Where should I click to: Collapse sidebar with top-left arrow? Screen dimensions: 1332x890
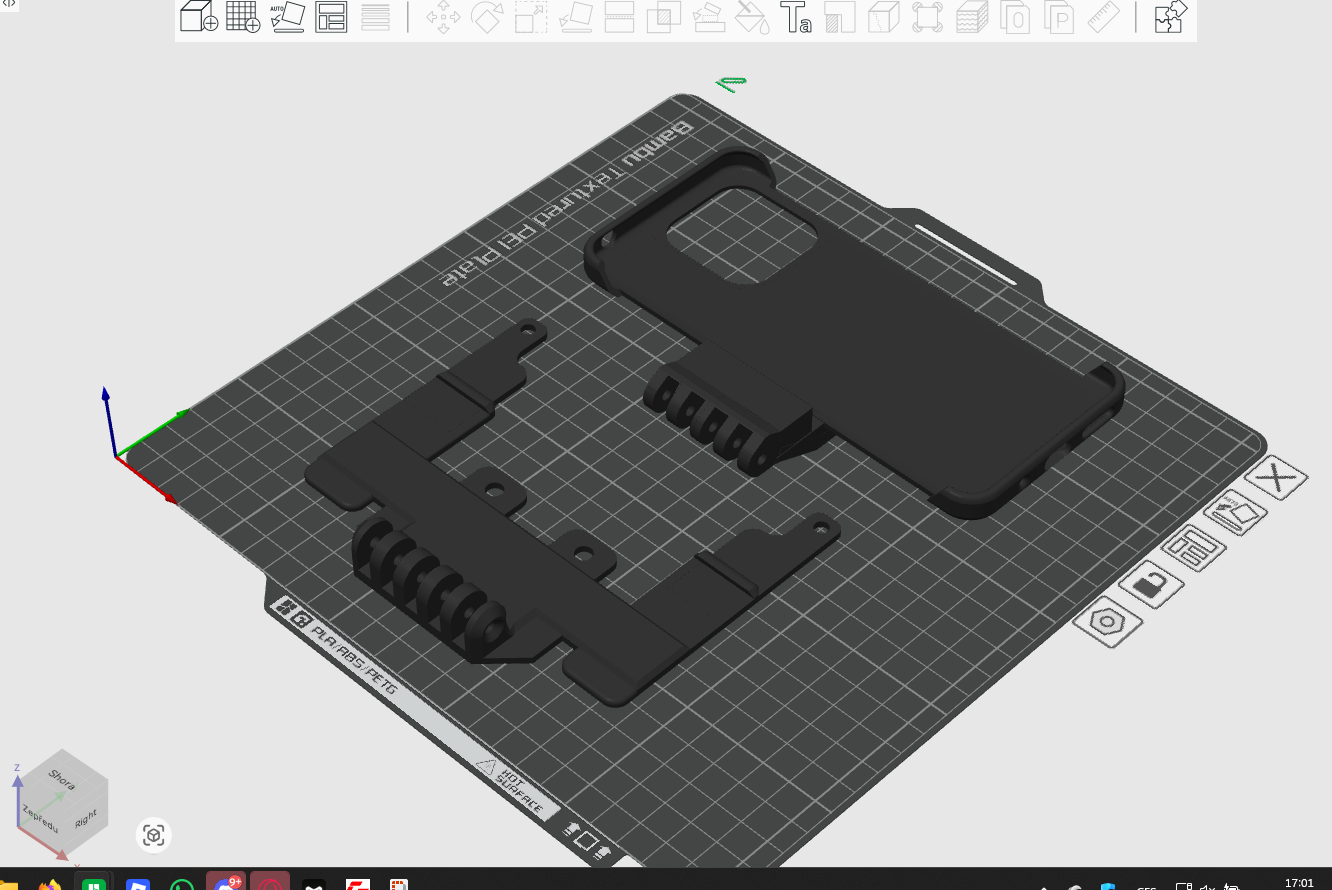[9, 4]
